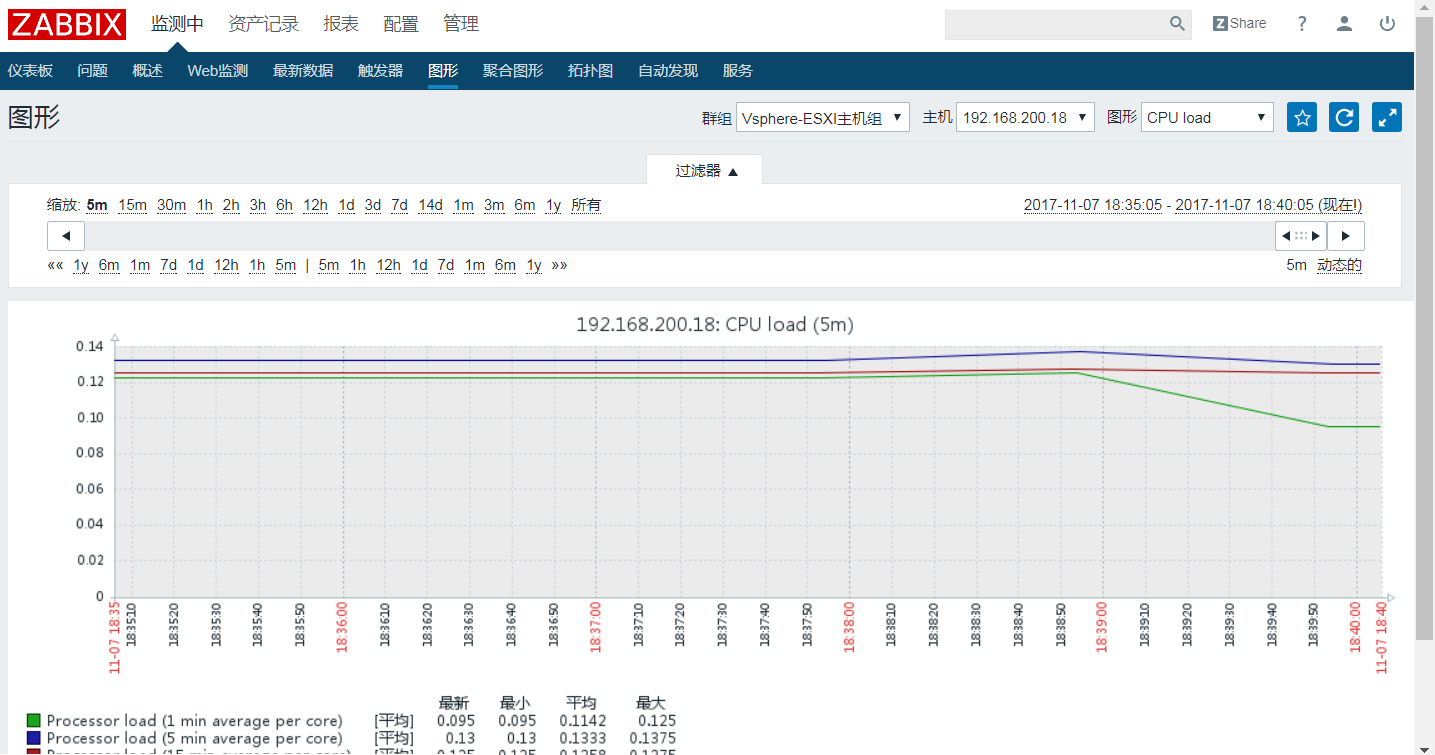The width and height of the screenshot is (1435, 755).
Task: Set zoom to 30m
Action: coord(171,205)
